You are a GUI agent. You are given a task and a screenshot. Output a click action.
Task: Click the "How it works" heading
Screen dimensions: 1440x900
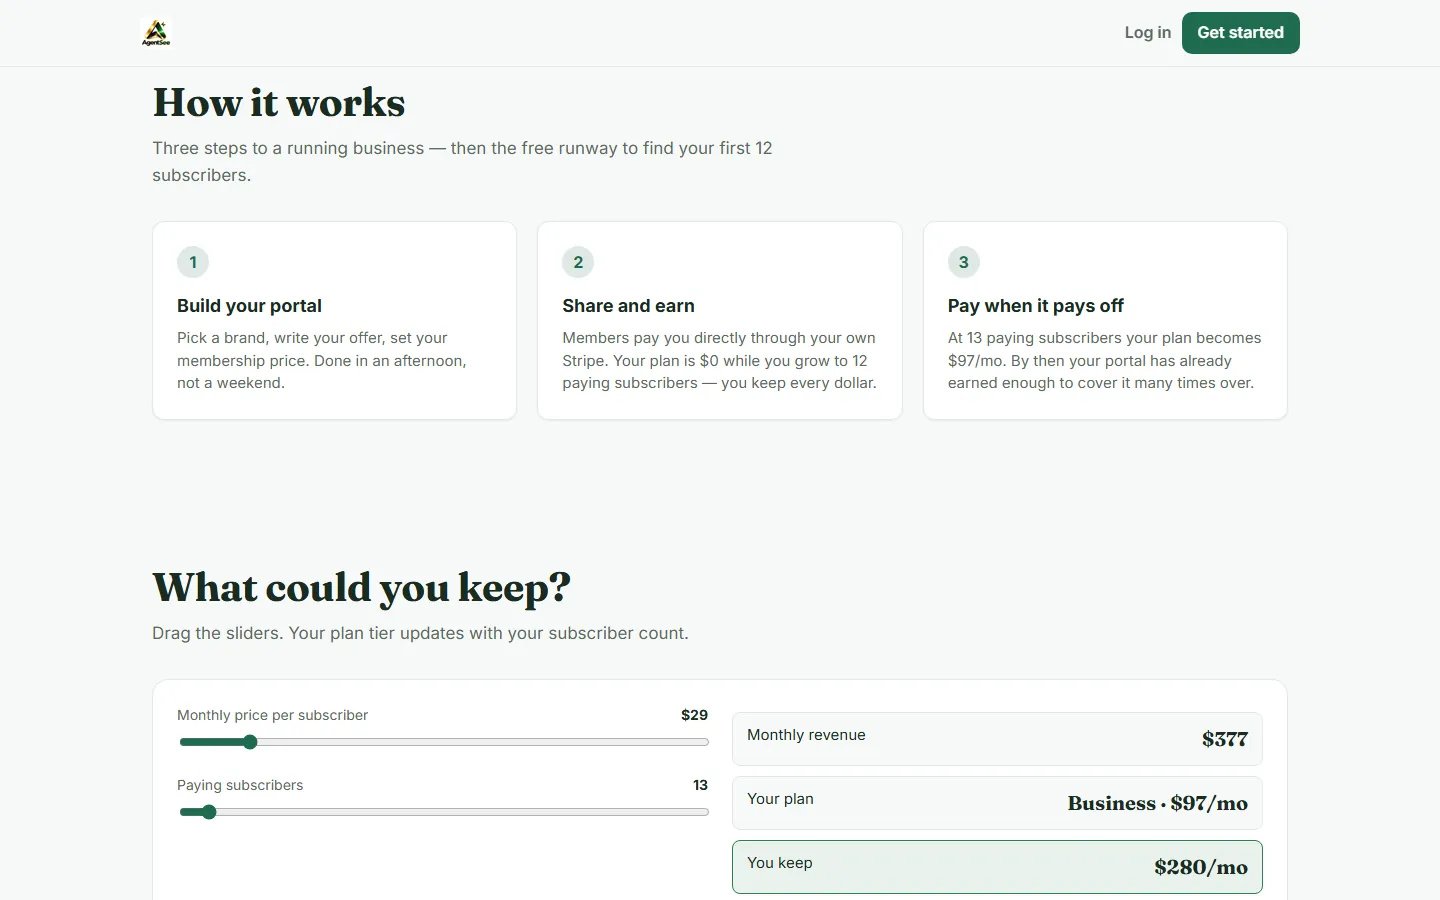279,103
